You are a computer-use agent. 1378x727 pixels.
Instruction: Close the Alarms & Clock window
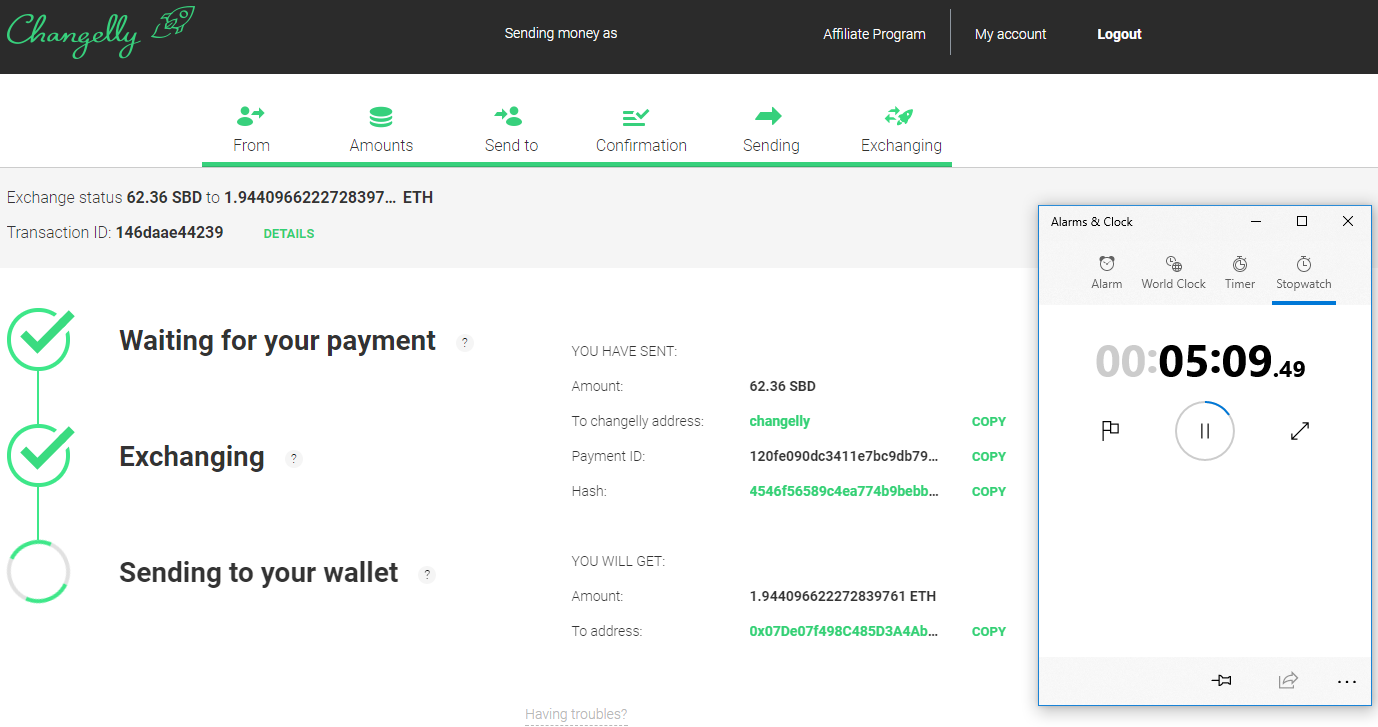pos(1348,221)
